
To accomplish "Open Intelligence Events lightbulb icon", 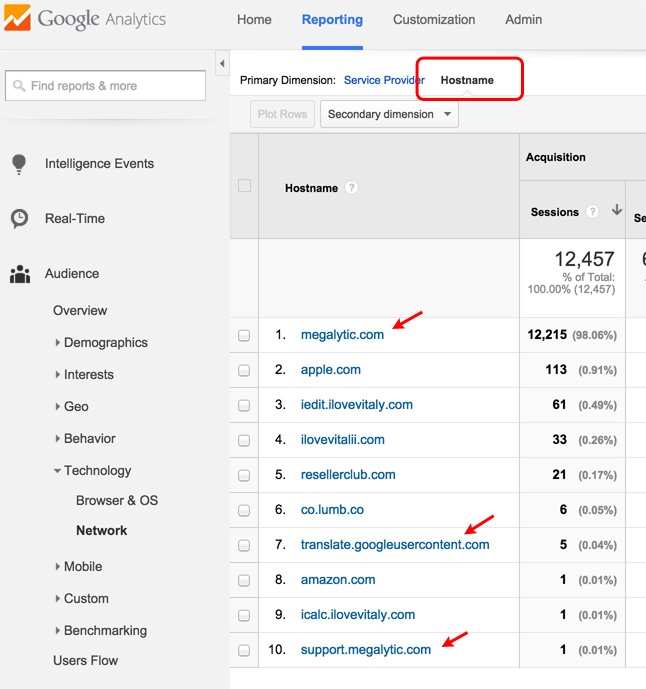I will 18,164.
